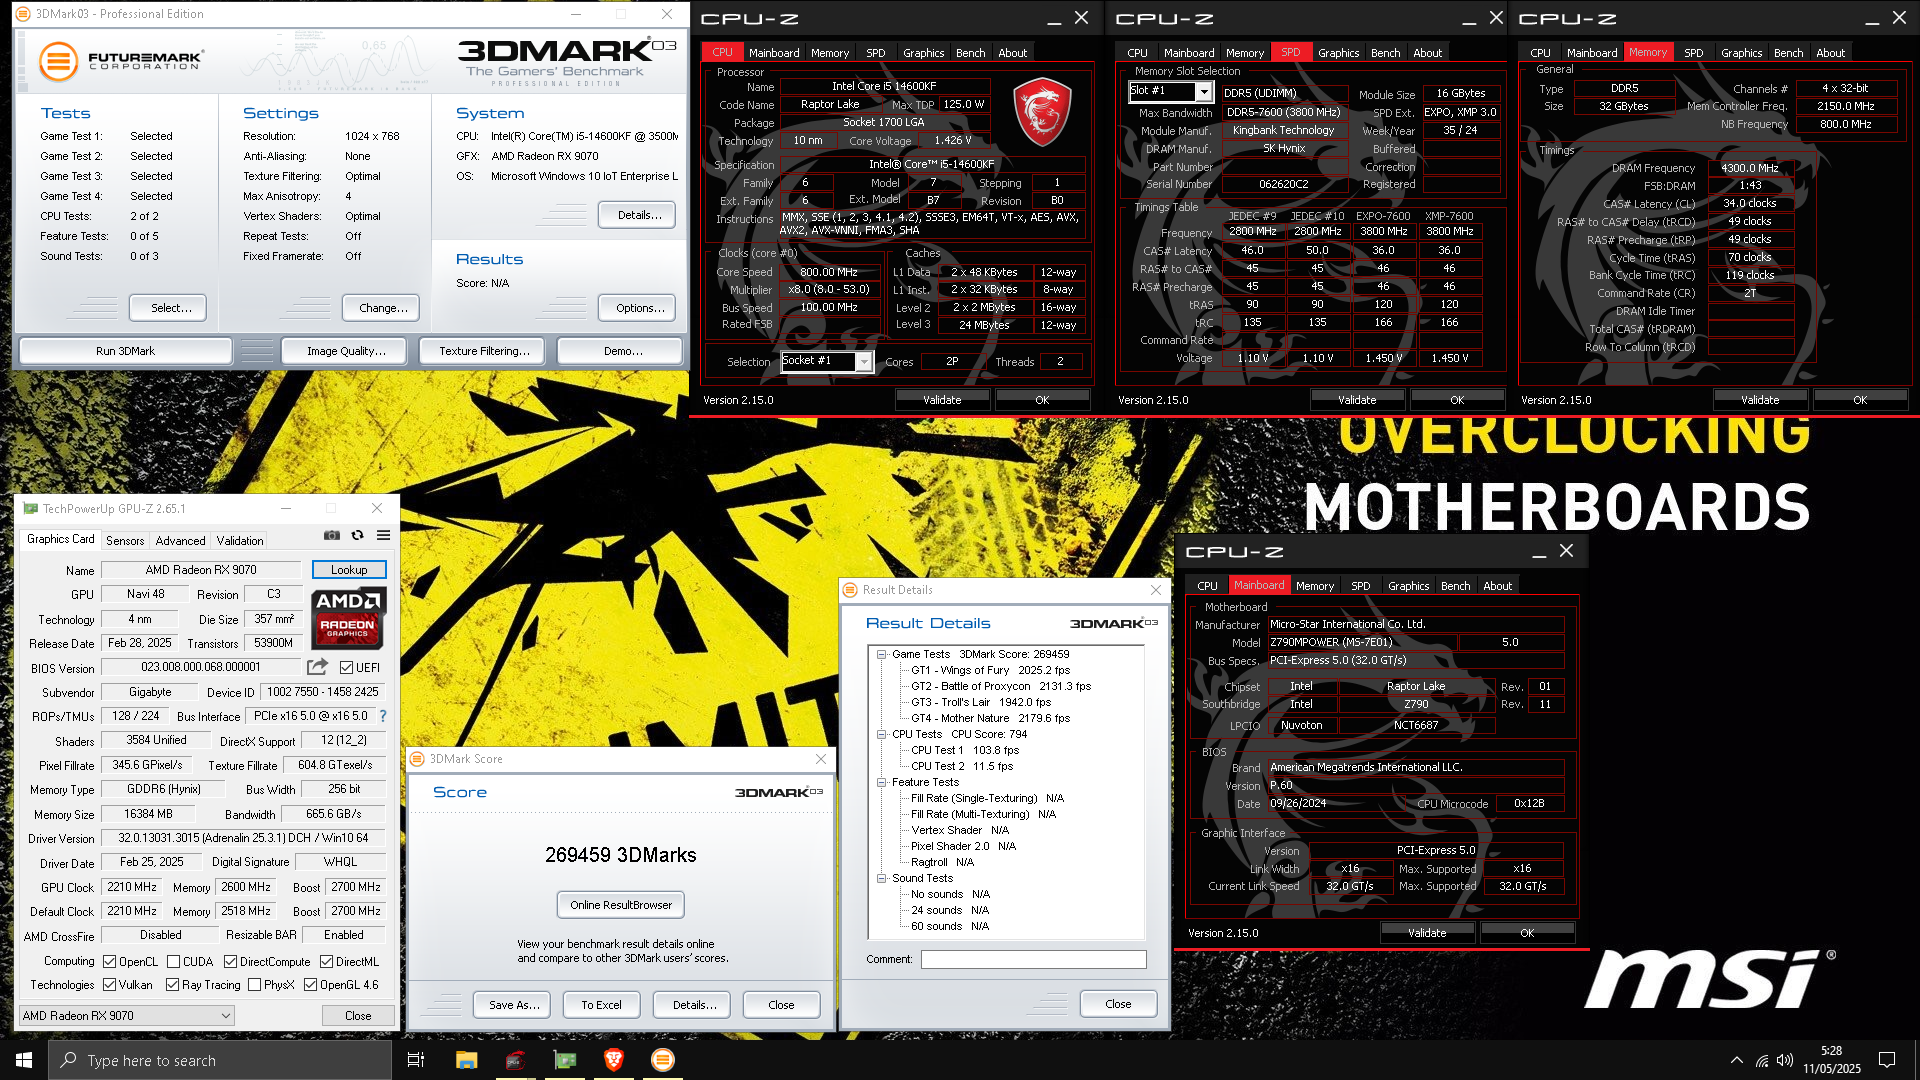Click the Image Quality... button

(346, 351)
